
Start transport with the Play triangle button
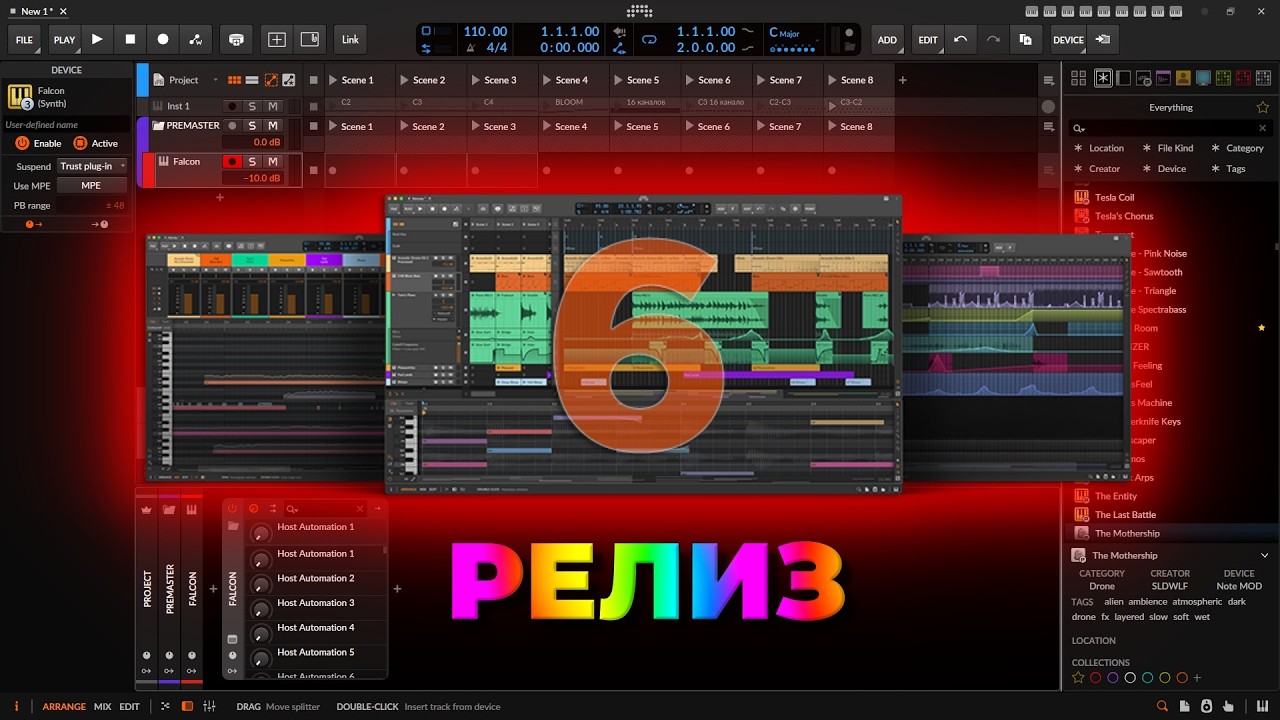click(97, 40)
